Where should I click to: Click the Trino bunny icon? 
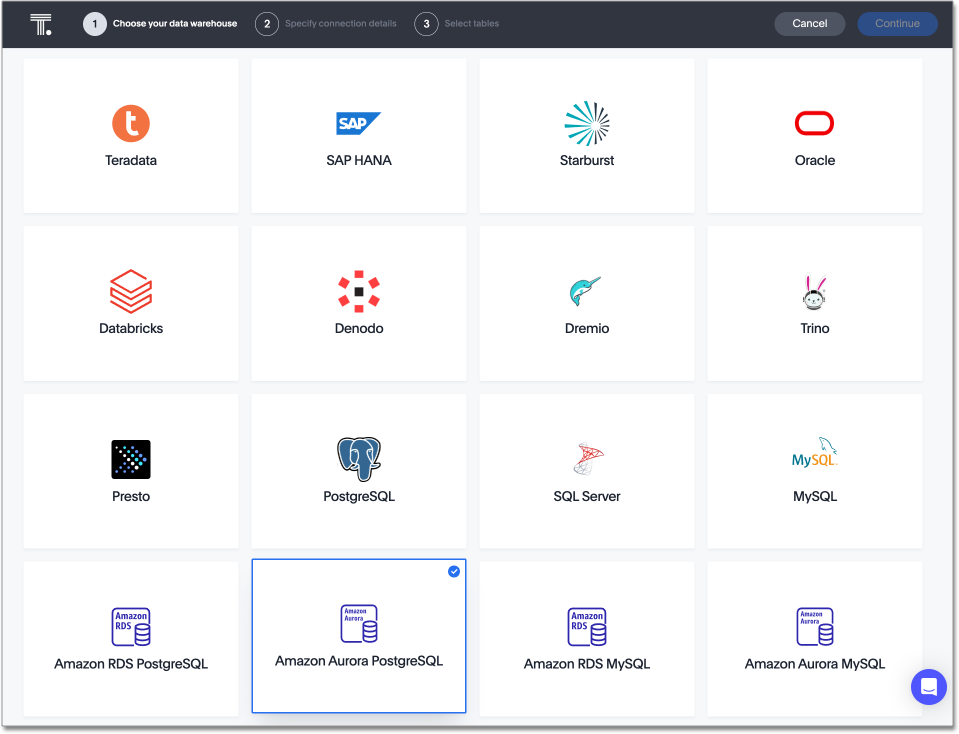[x=814, y=290]
